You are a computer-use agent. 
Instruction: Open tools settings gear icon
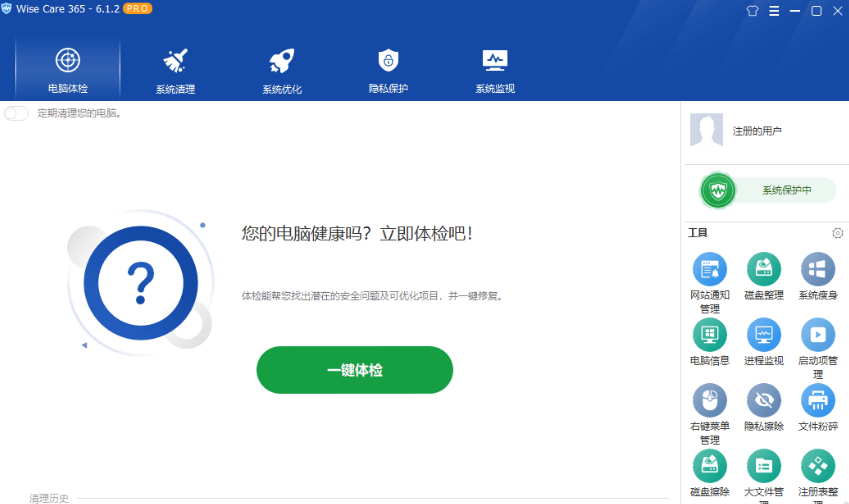coord(837,233)
